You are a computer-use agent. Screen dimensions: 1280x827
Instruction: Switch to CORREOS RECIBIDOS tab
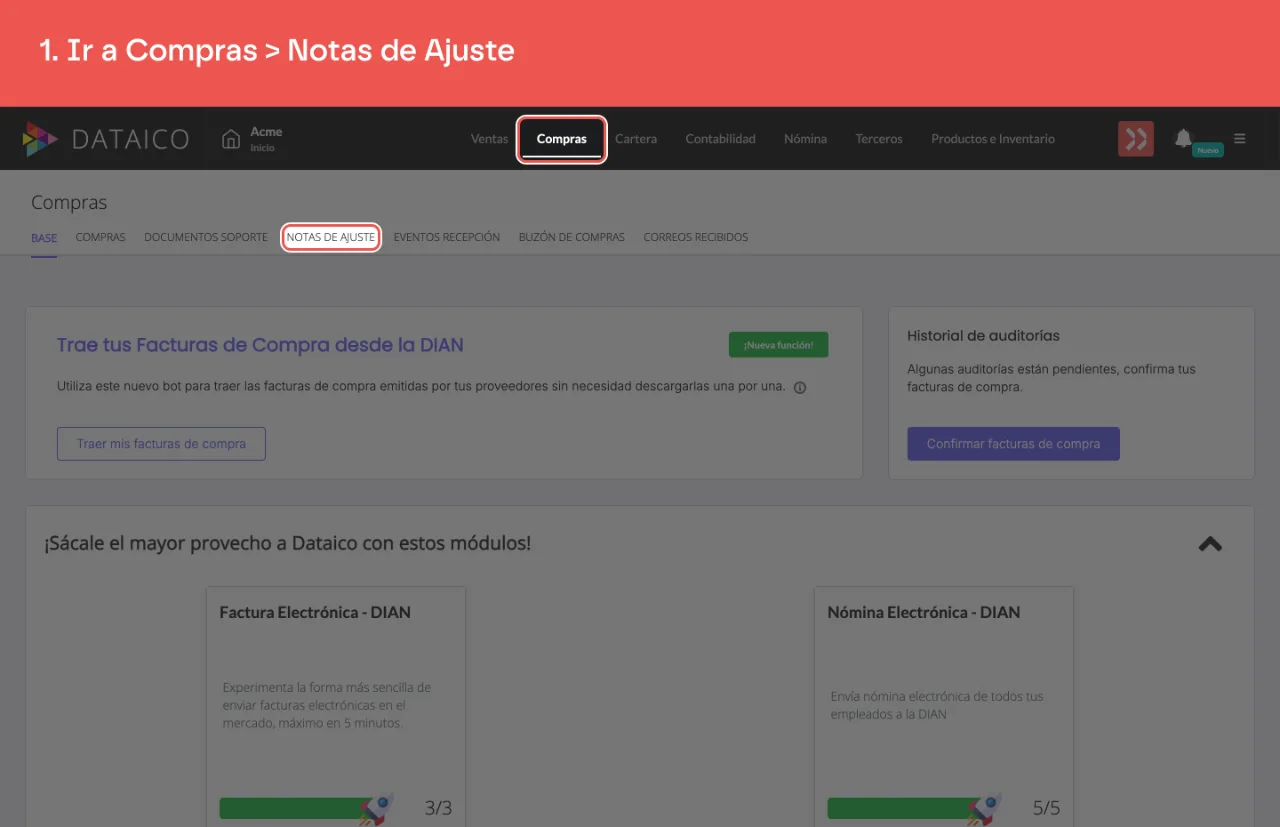tap(696, 238)
